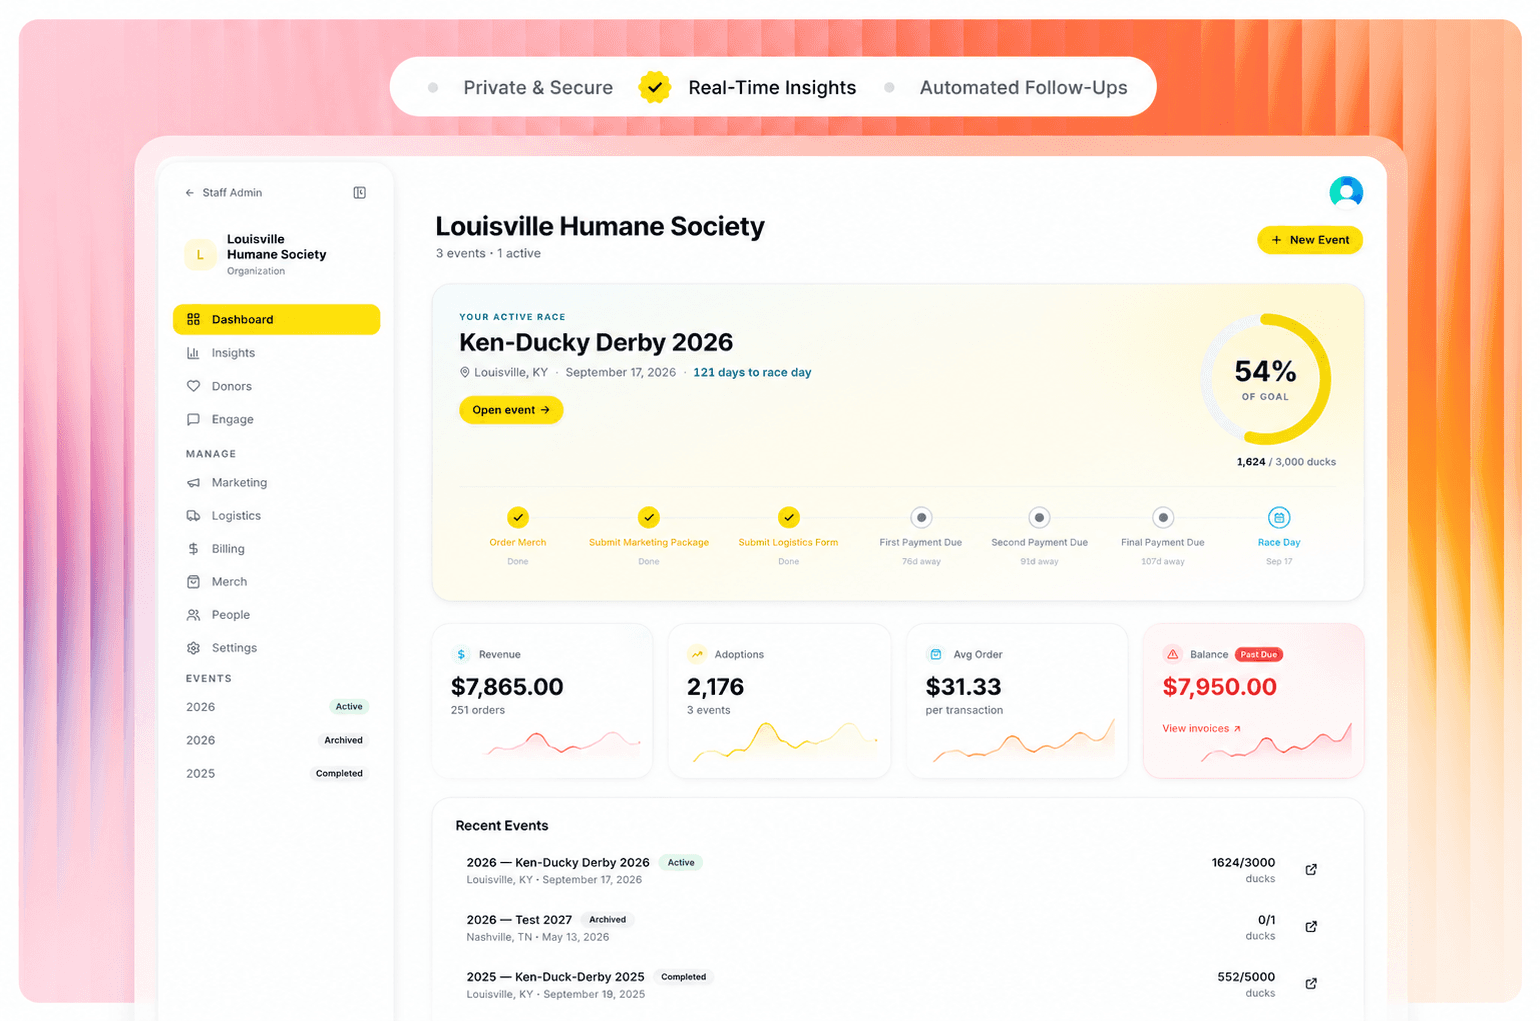Click the Engage chat bubble icon
1540x1021 pixels.
194,420
